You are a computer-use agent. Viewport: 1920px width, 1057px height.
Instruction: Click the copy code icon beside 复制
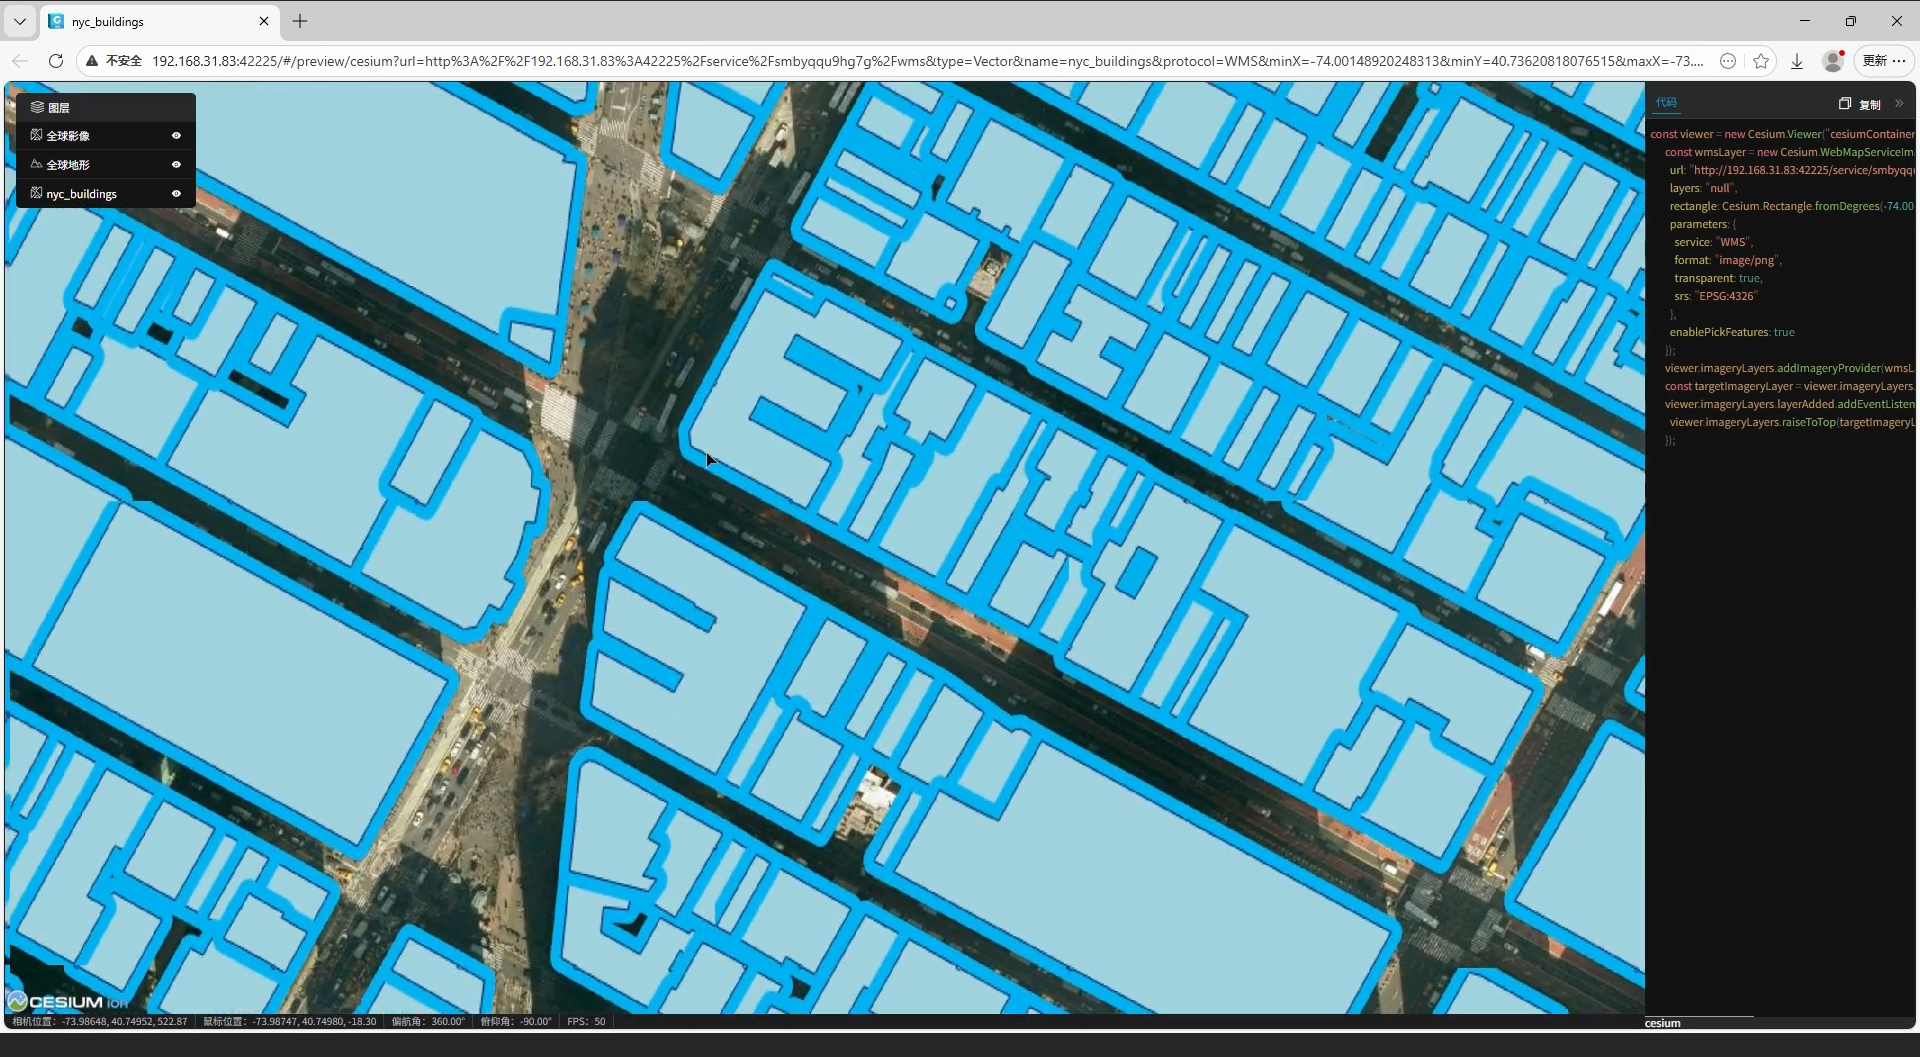click(1844, 104)
